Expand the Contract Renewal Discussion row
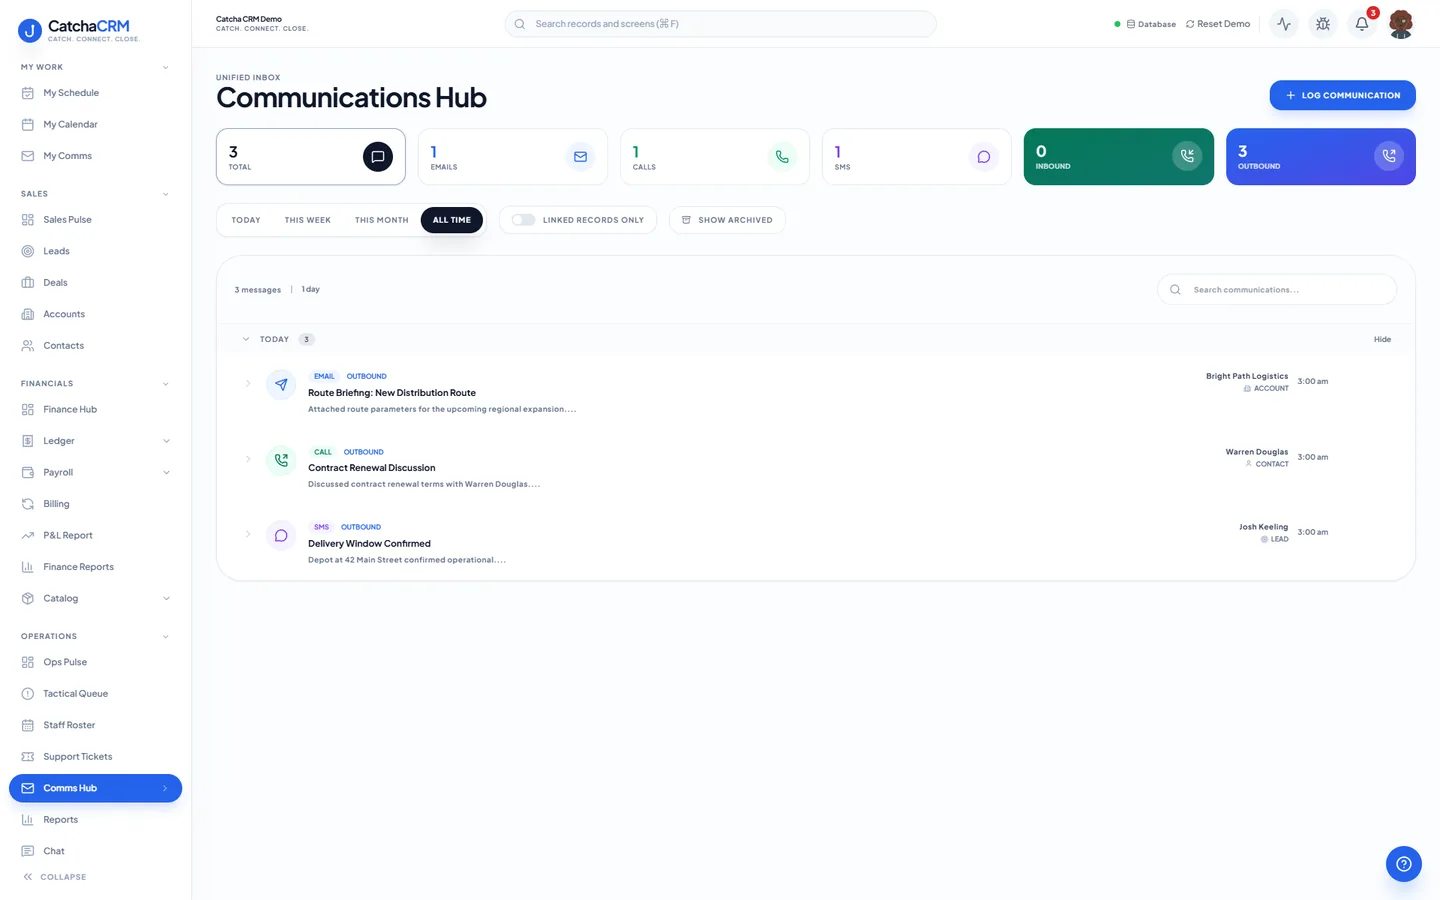 (x=248, y=459)
